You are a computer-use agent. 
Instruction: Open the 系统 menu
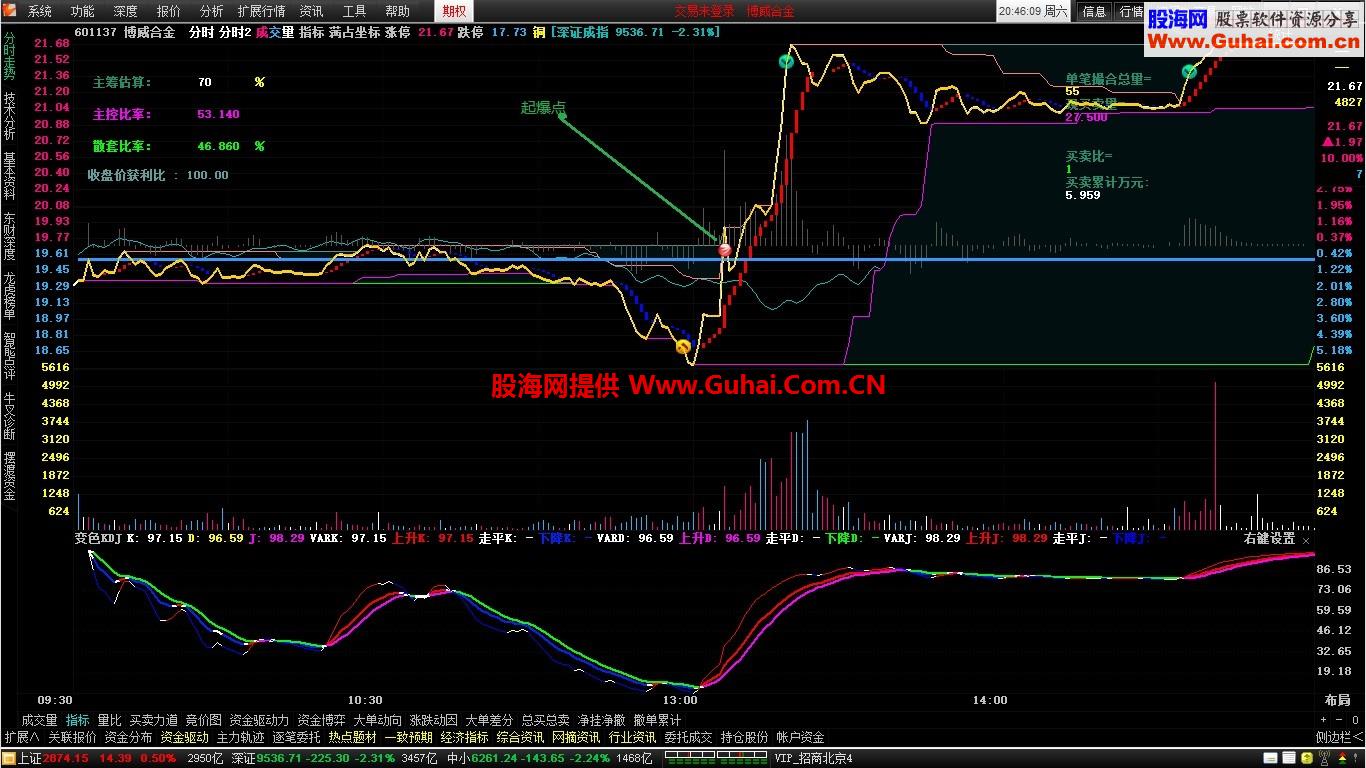coord(40,11)
